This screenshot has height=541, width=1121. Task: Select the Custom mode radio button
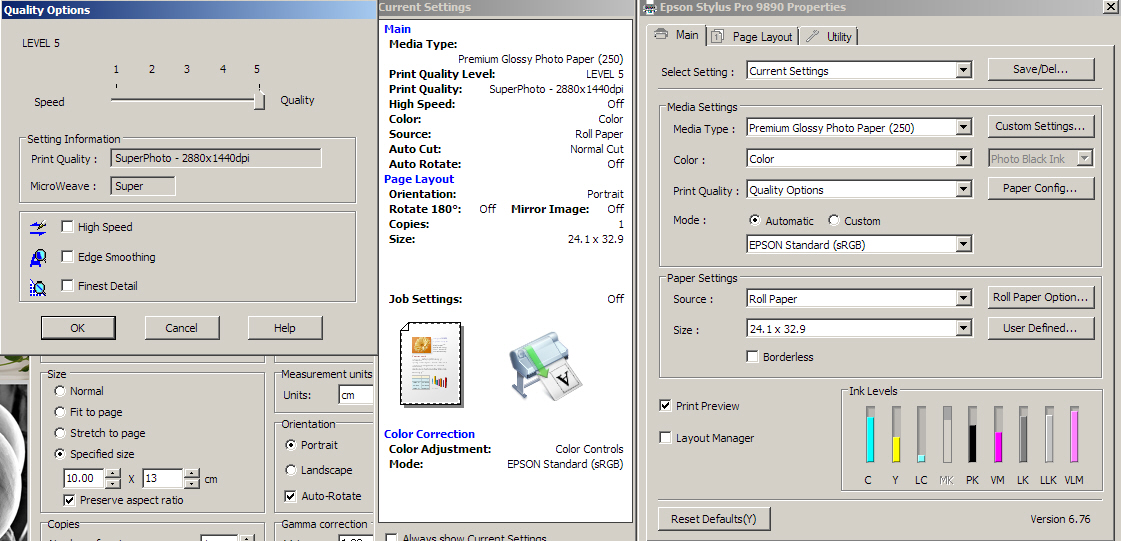pos(833,221)
